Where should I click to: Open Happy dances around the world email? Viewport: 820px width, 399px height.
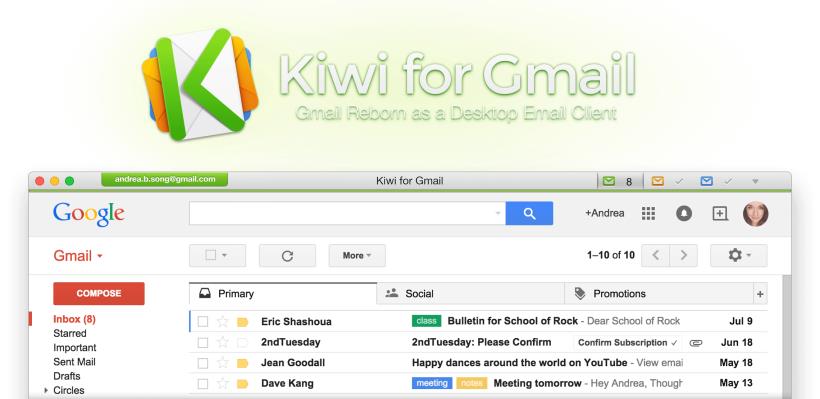coord(519,363)
